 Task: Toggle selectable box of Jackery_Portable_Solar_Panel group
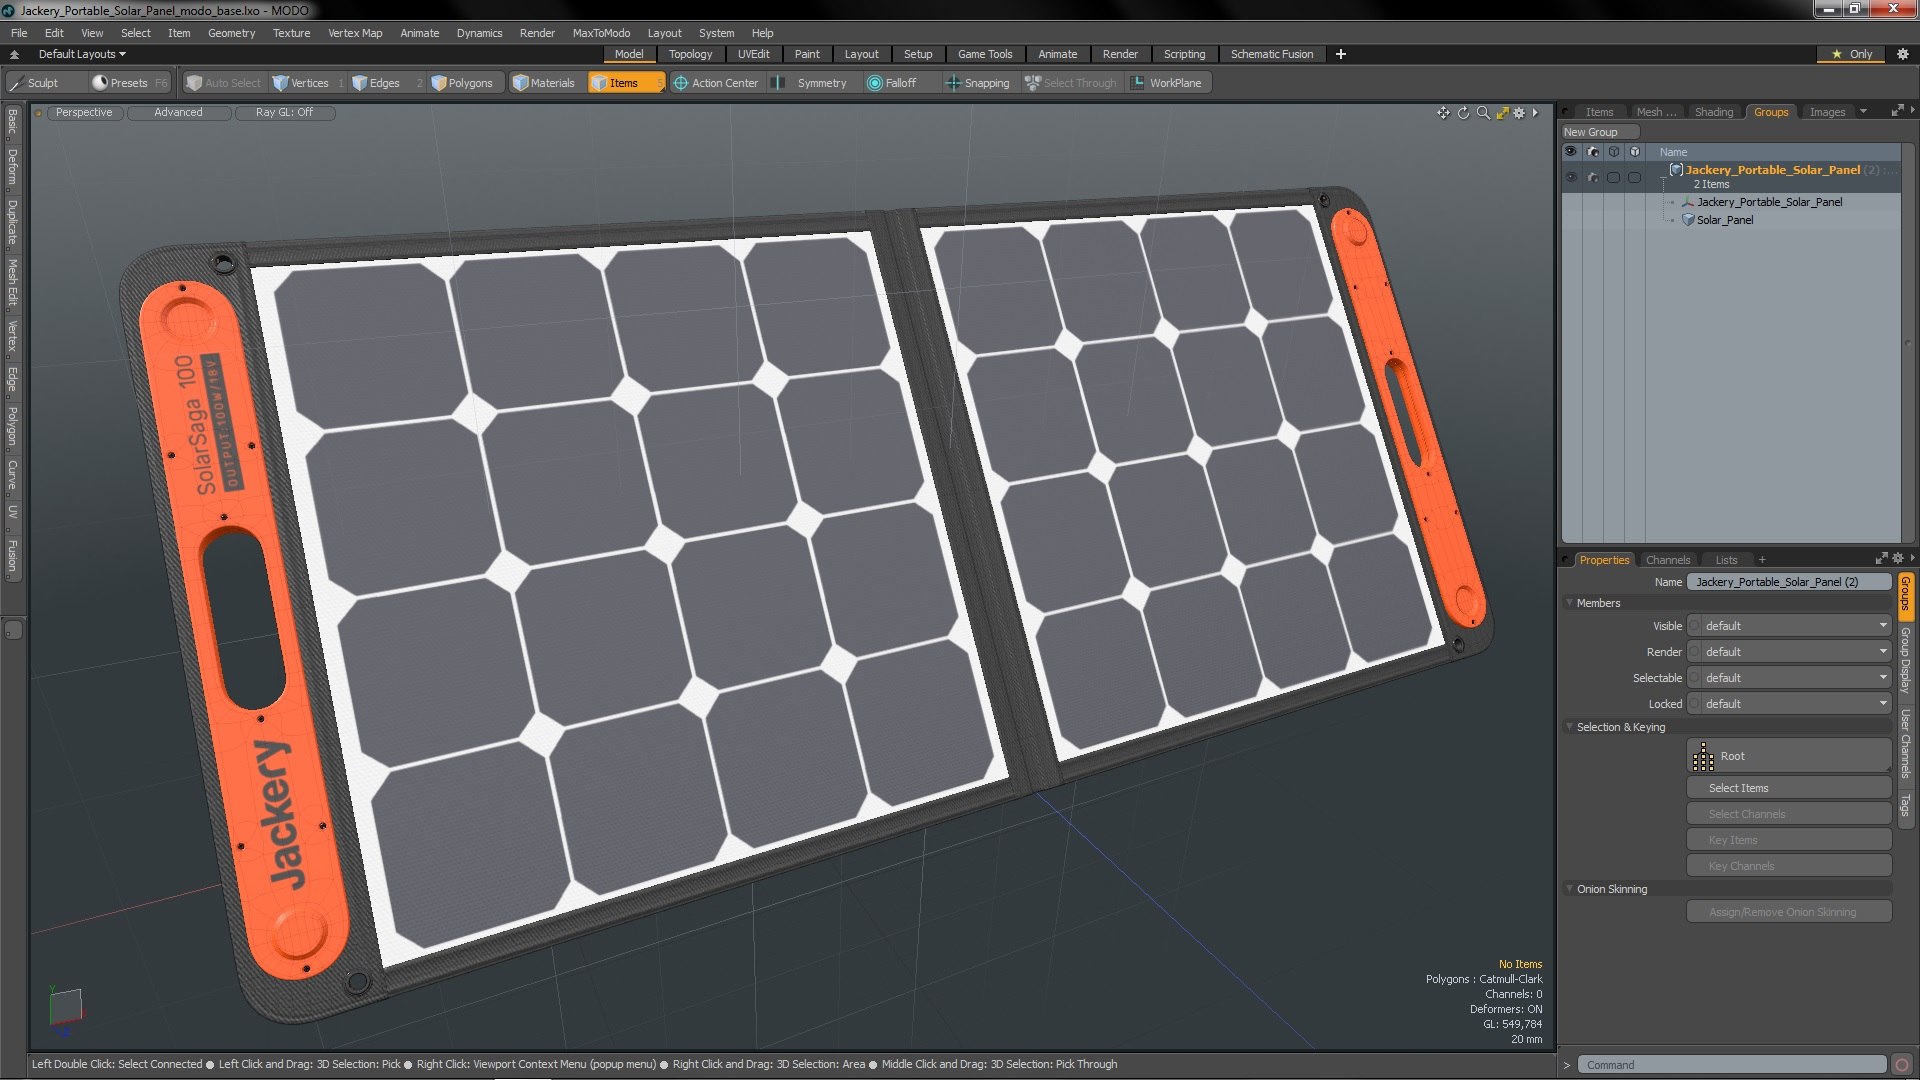tap(1613, 177)
